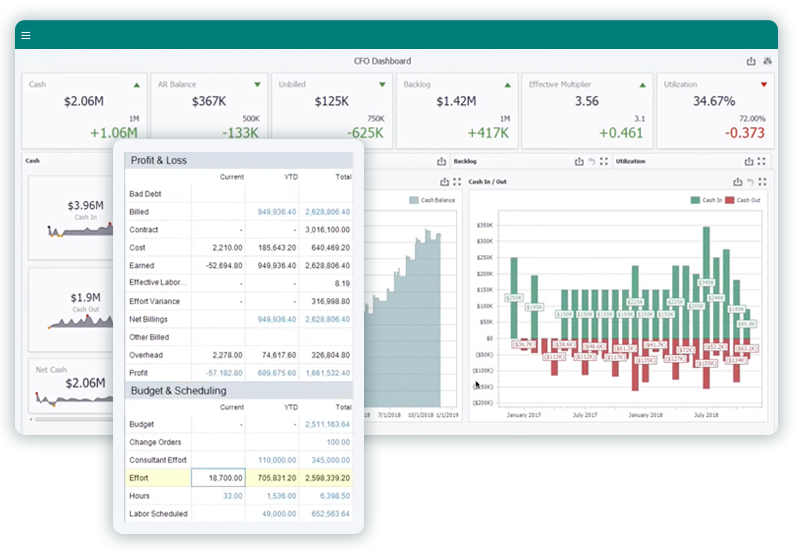Select the Bad Debt row label

[145, 194]
